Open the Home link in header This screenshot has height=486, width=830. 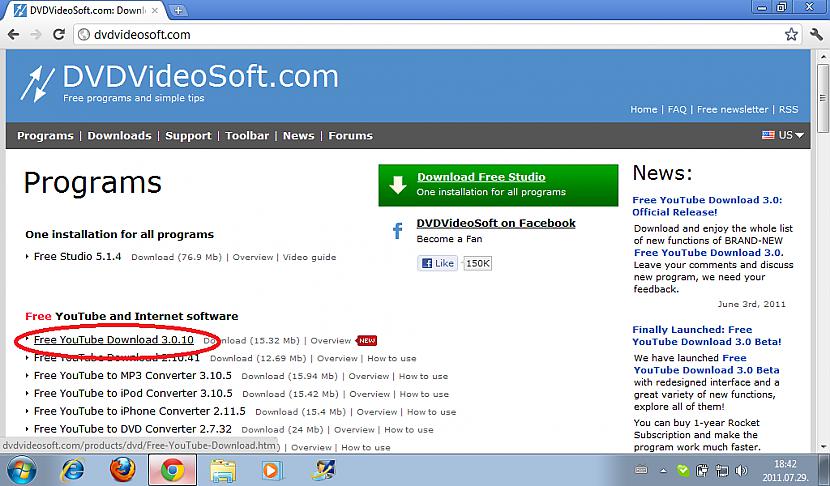point(643,110)
